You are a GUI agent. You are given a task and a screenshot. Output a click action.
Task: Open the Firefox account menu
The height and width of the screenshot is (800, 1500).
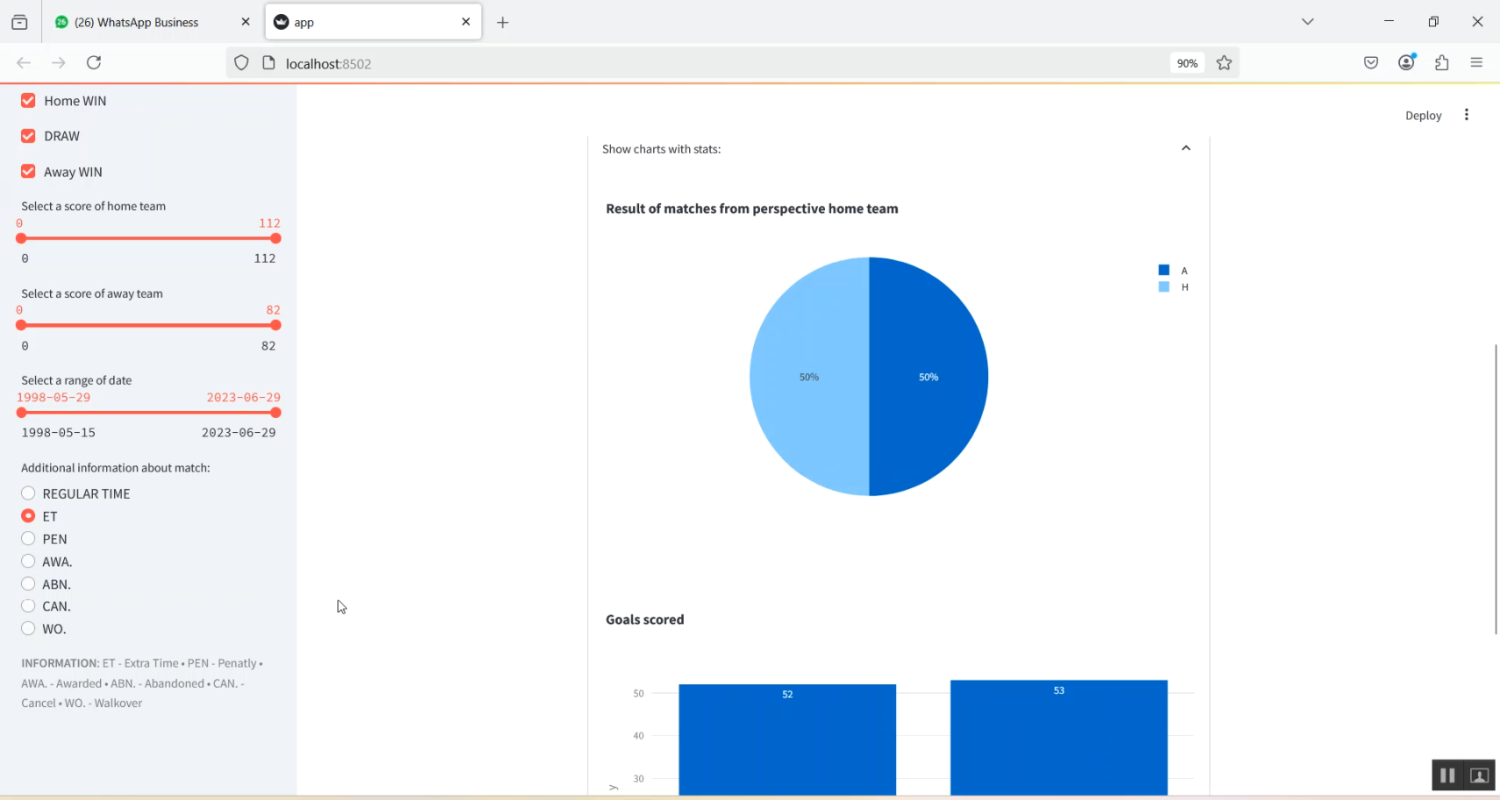1406,62
